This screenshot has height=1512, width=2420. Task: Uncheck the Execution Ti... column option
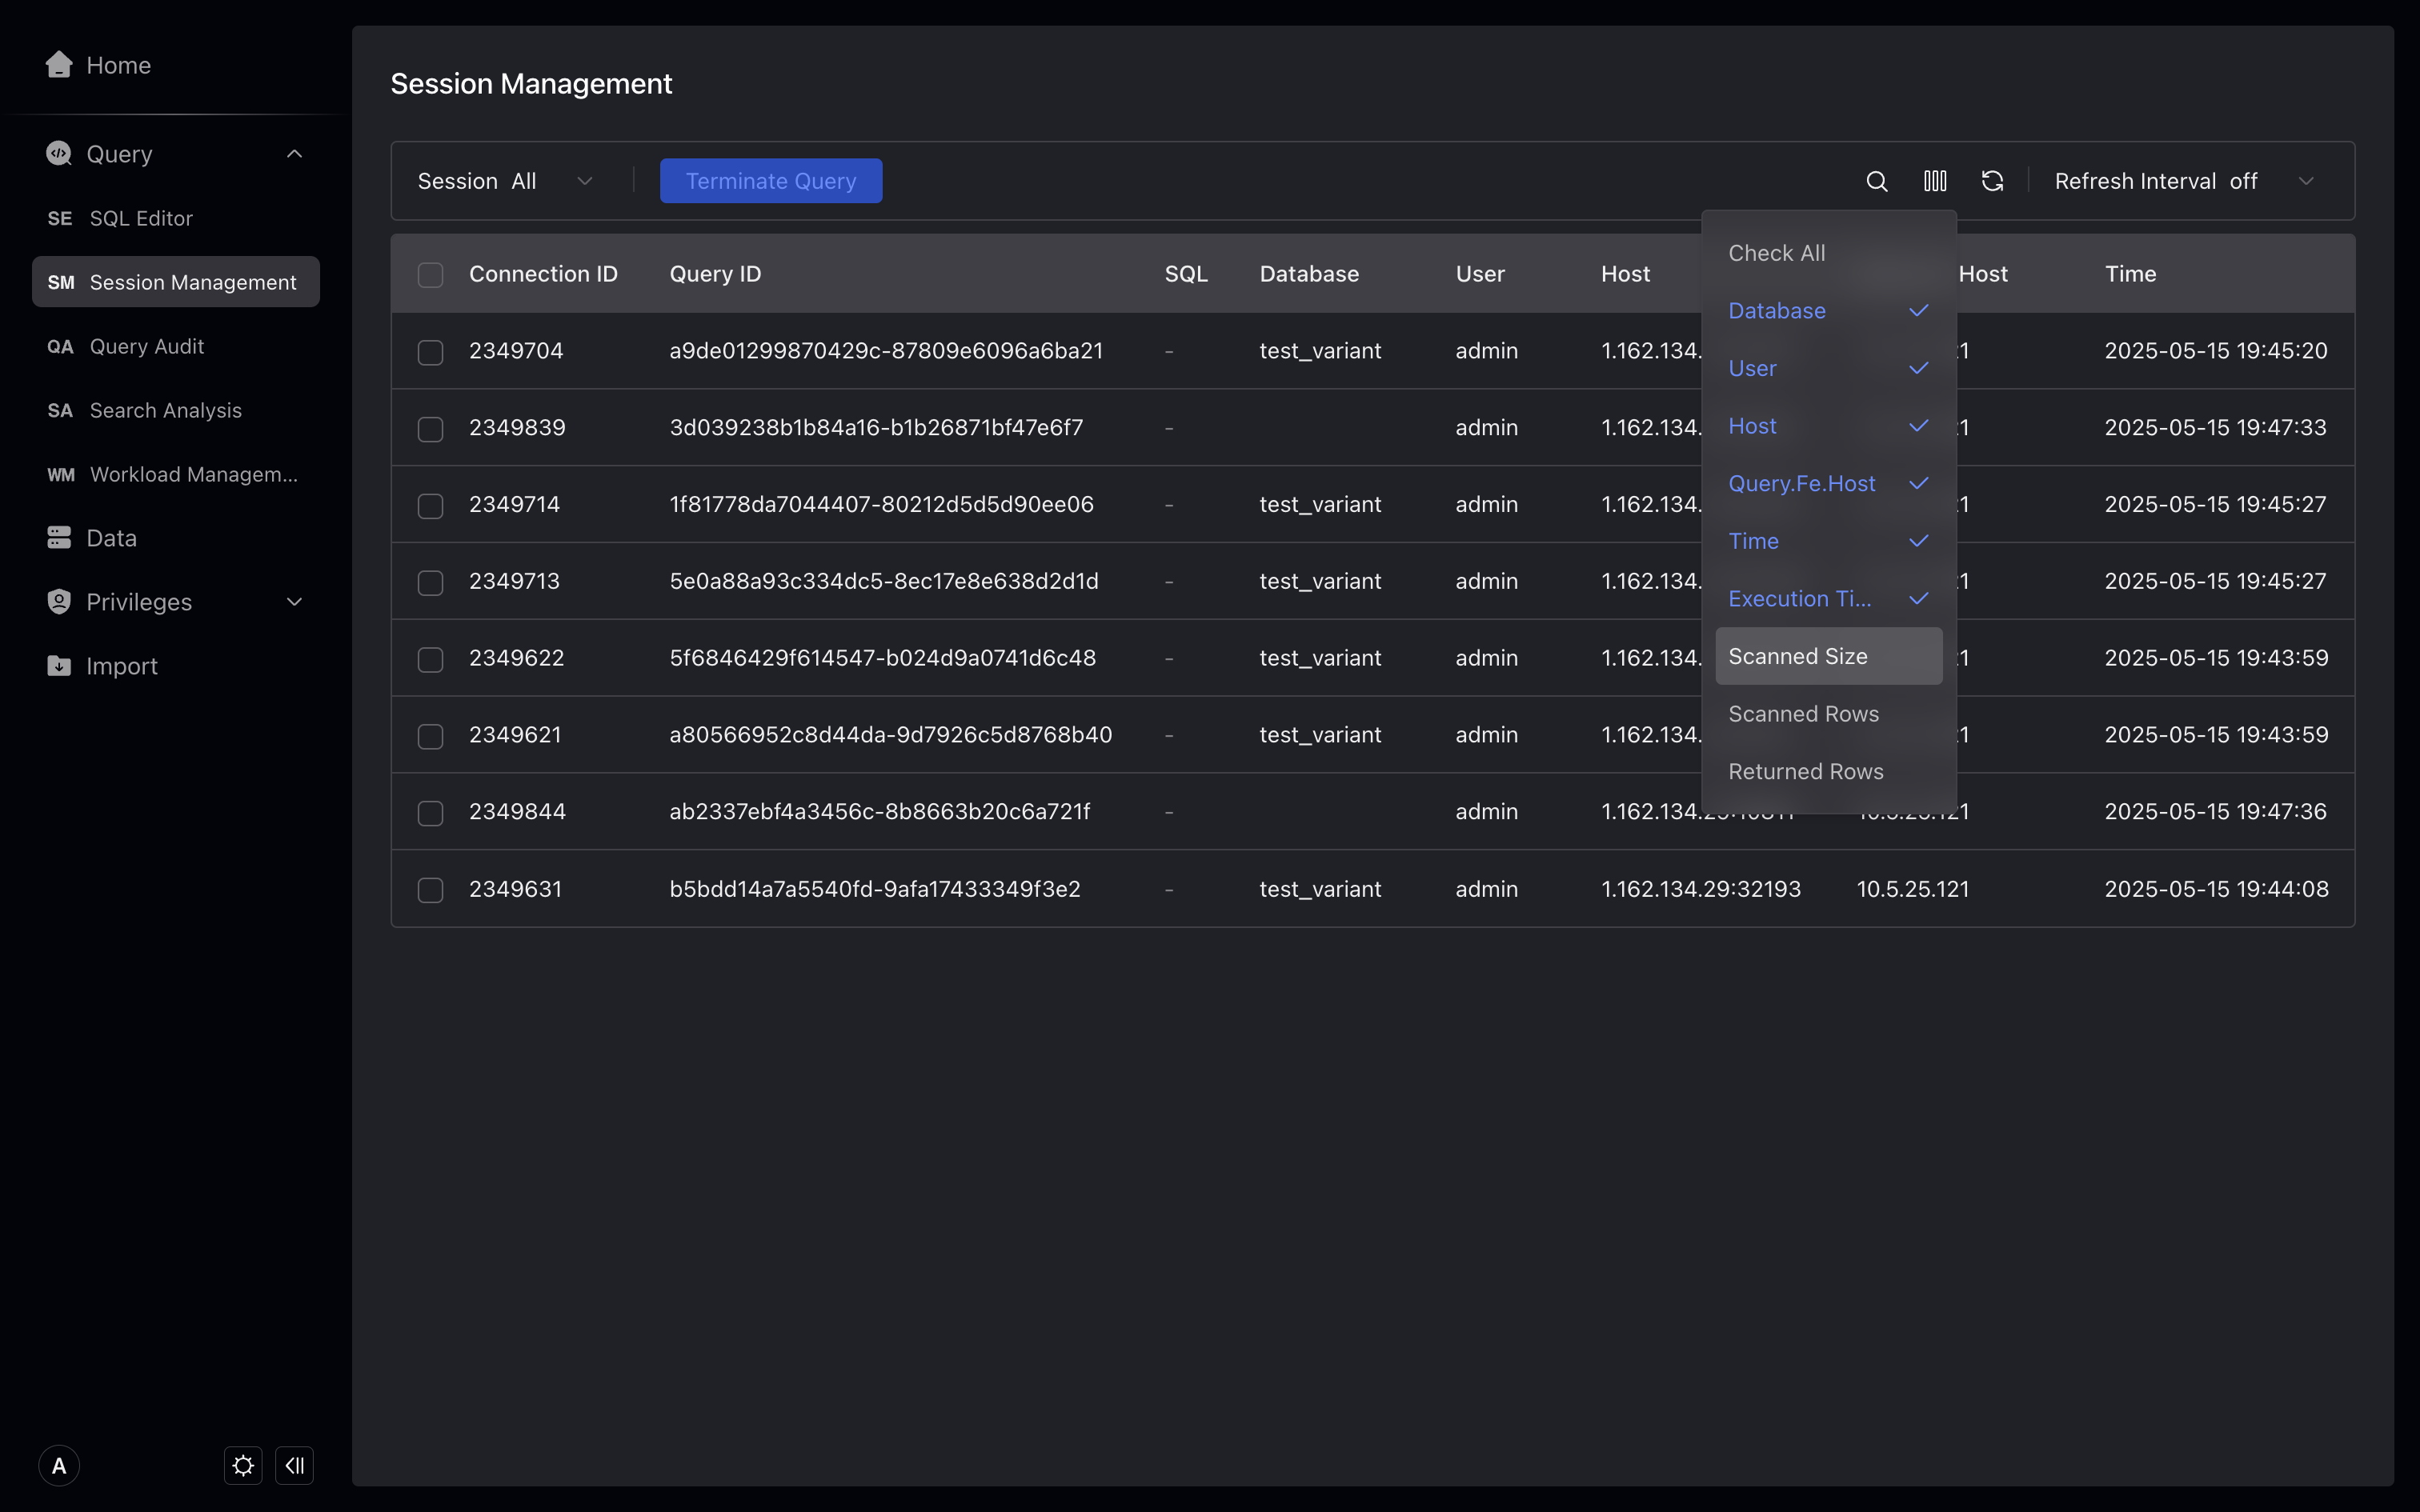(1829, 599)
